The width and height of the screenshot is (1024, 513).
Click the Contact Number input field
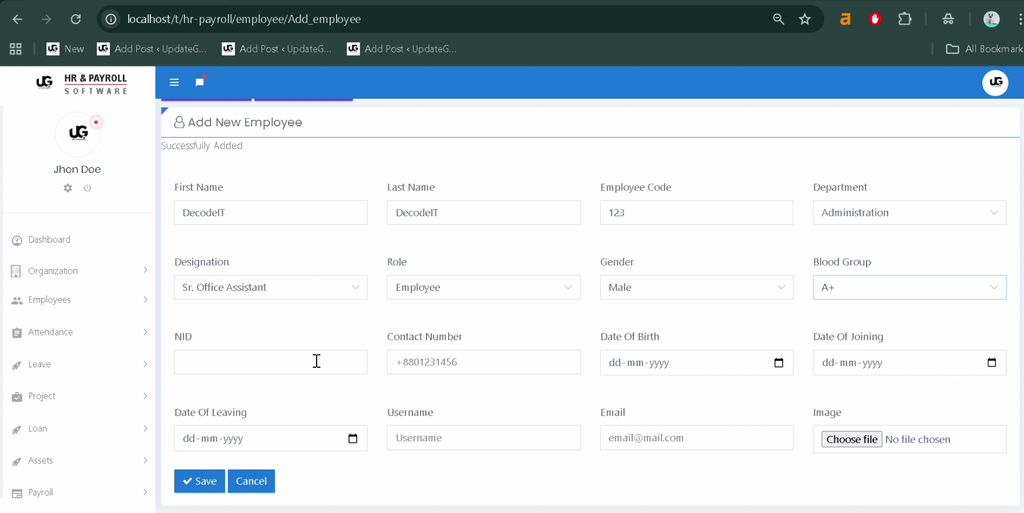(x=483, y=362)
